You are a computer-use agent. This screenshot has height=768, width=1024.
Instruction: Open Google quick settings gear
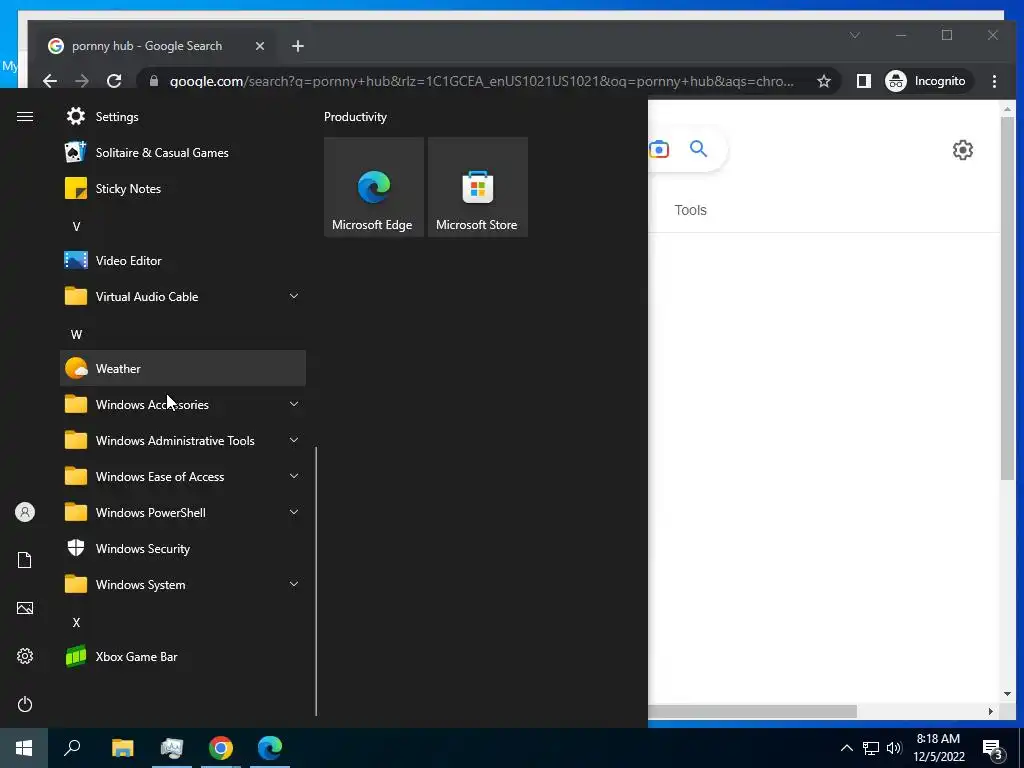(x=962, y=150)
